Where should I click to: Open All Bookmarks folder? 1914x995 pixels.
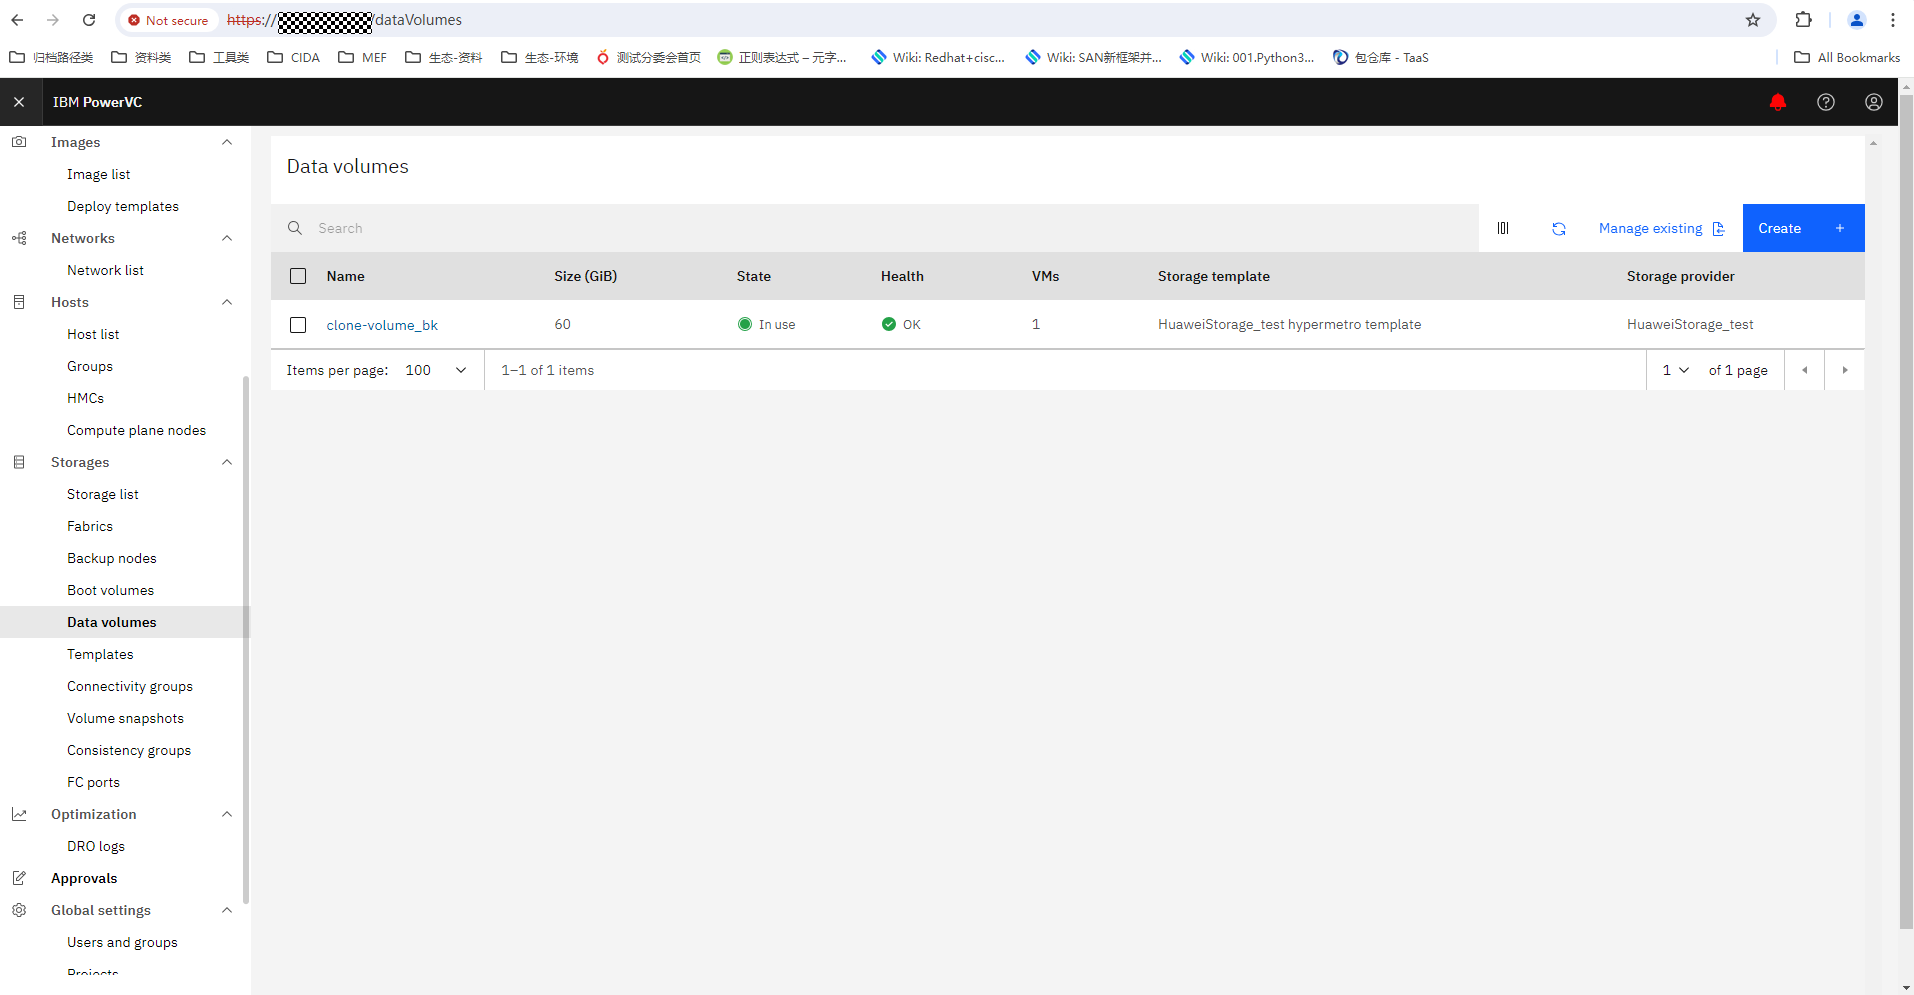1847,57
